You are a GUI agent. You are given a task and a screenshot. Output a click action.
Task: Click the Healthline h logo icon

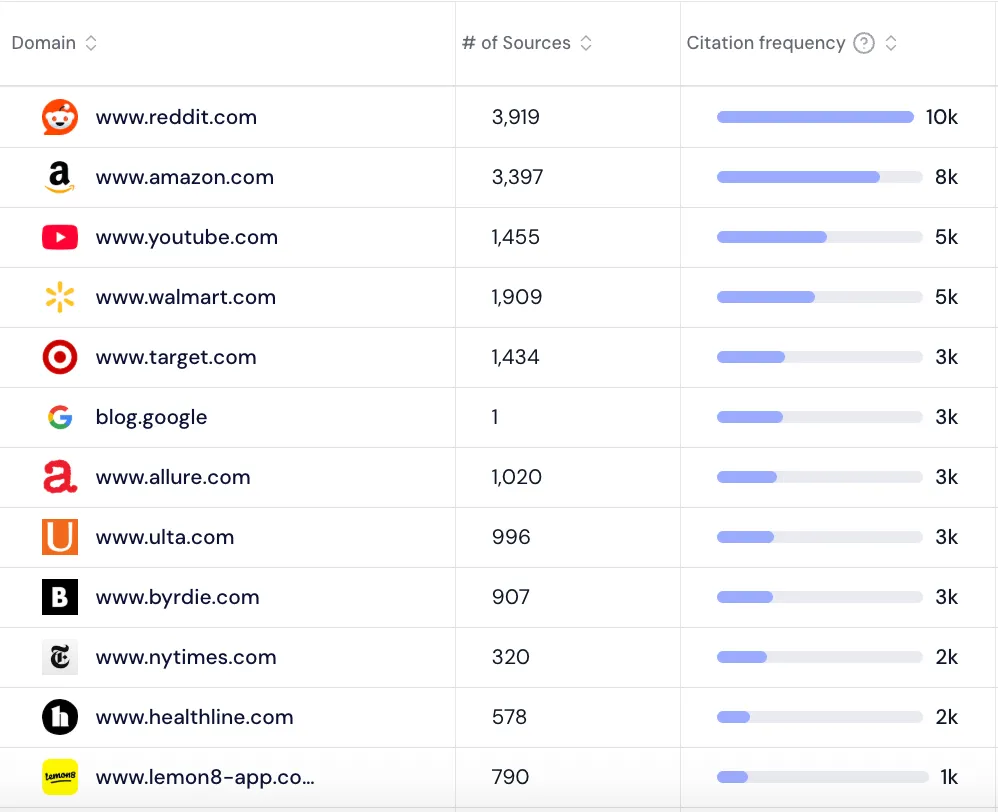[x=60, y=717]
